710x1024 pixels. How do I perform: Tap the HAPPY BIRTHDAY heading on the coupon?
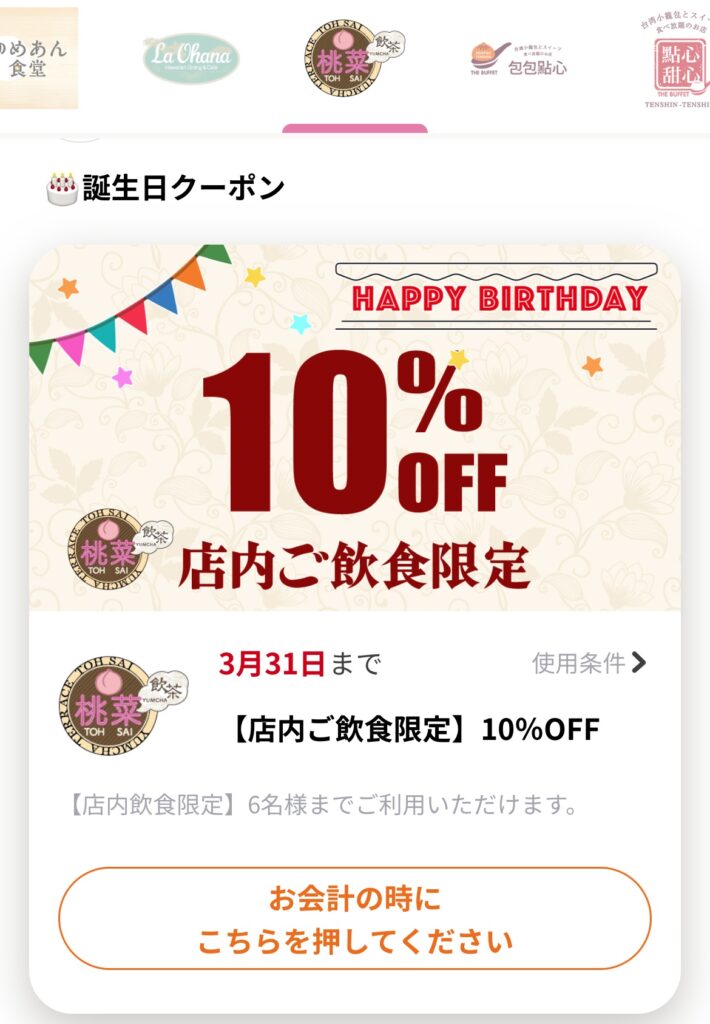pos(500,298)
